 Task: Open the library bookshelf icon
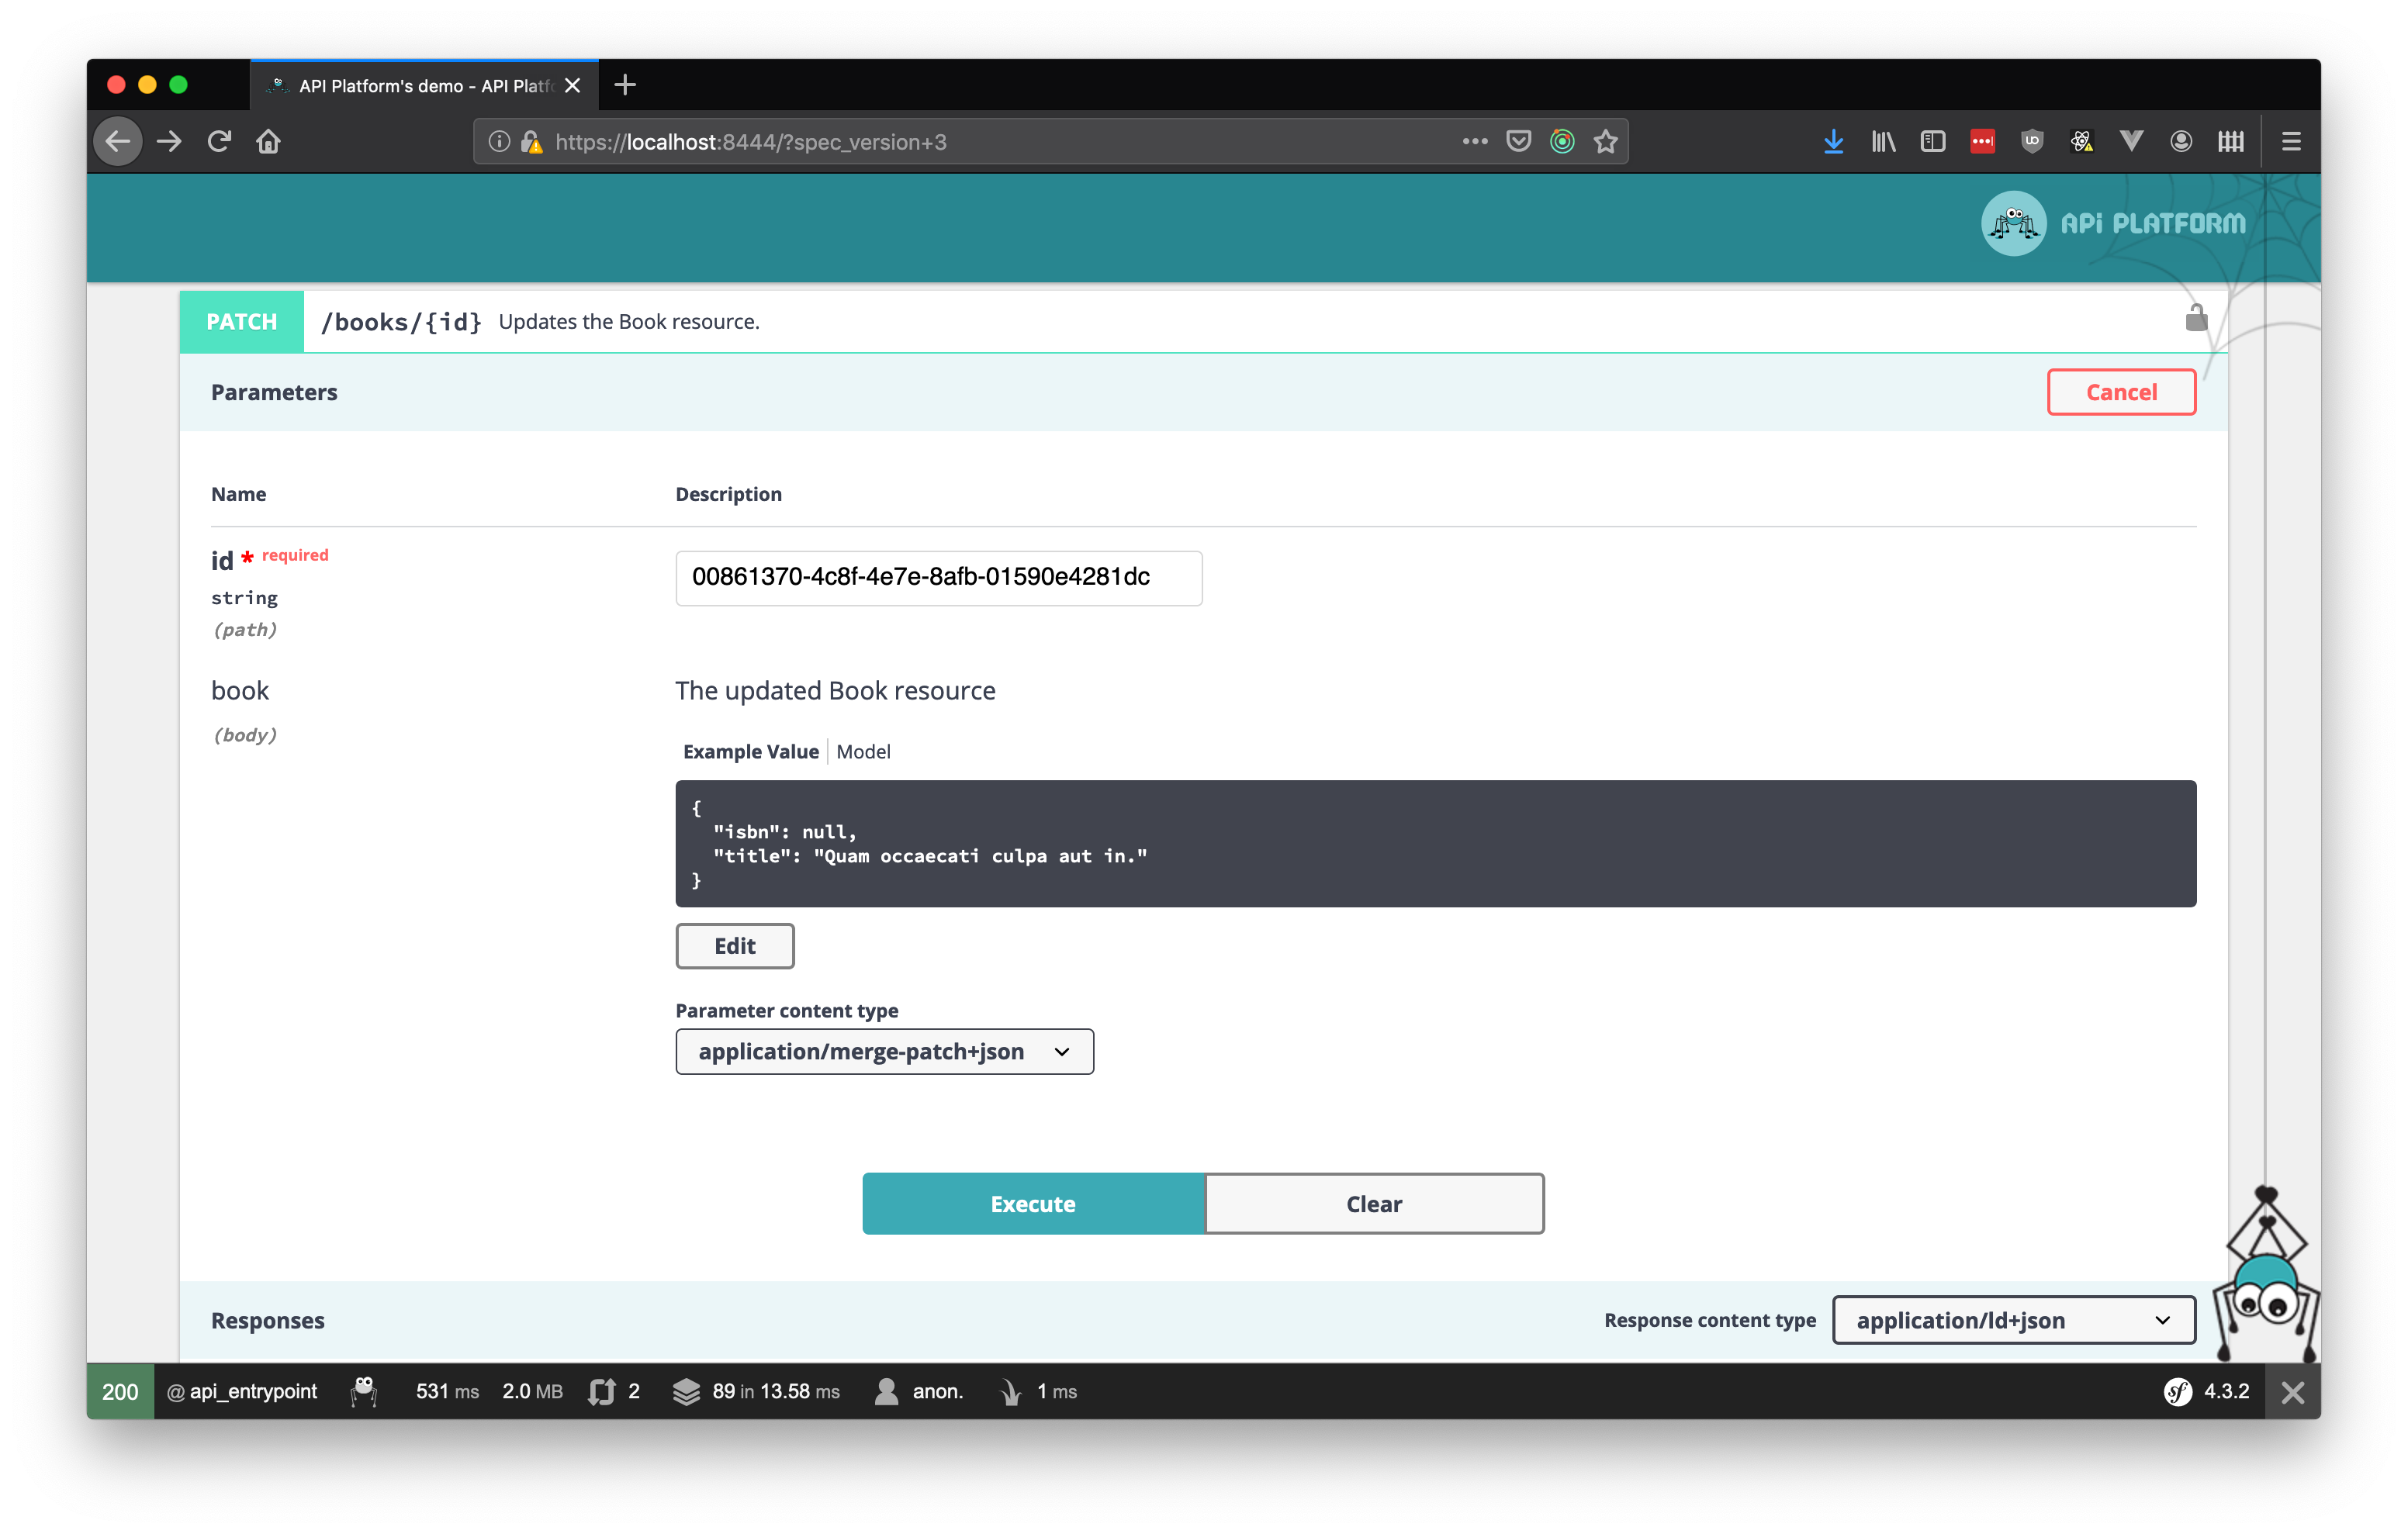1883,141
